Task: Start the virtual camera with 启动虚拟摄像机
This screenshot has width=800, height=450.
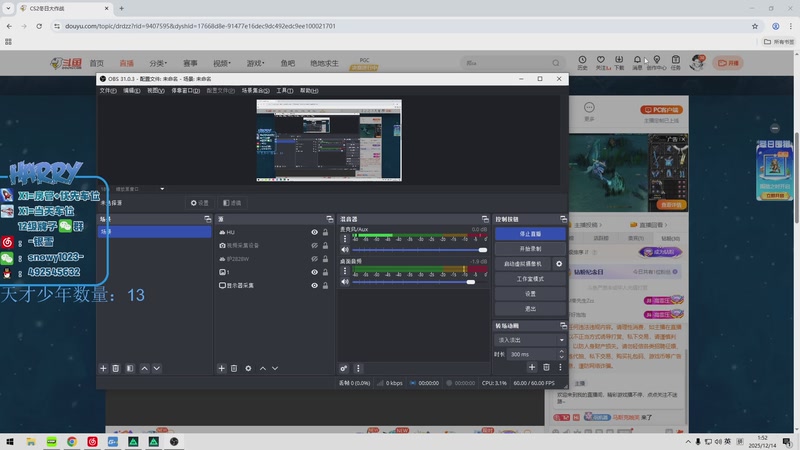Action: coord(523,264)
